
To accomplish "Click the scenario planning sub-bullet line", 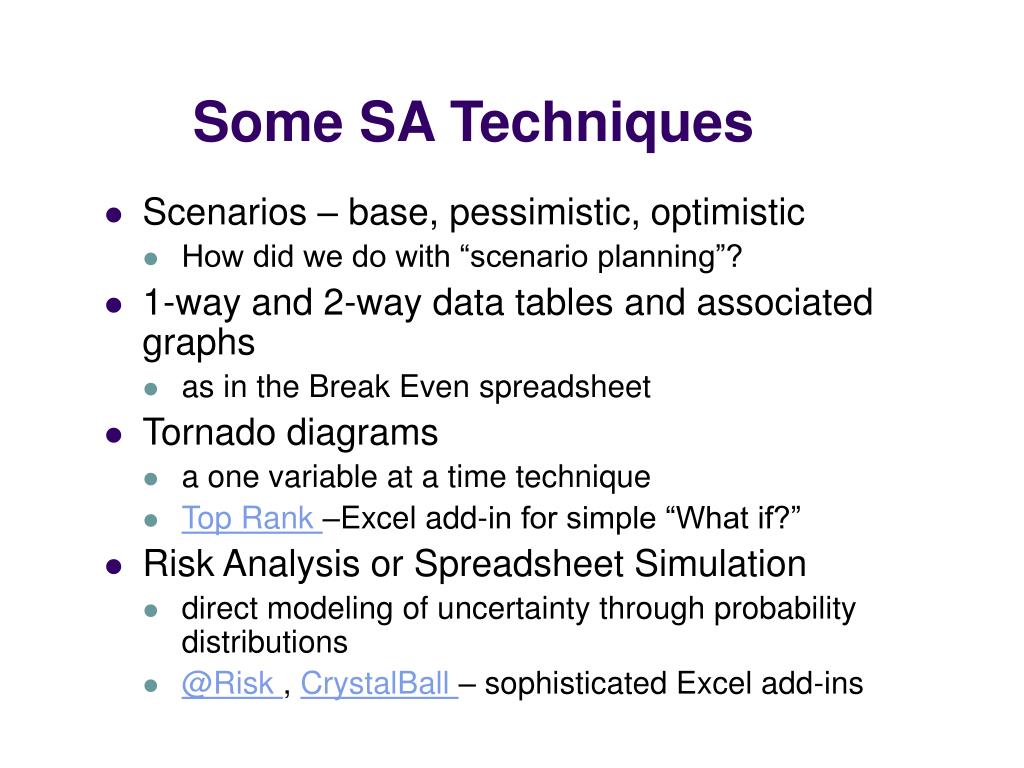I will tap(462, 257).
